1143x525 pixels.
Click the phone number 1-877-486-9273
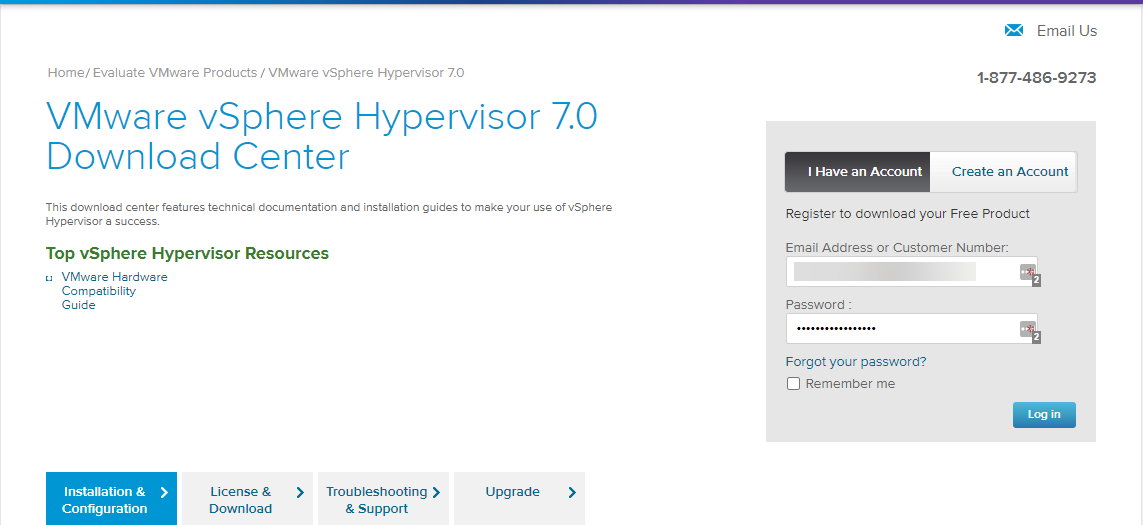pyautogui.click(x=1037, y=78)
